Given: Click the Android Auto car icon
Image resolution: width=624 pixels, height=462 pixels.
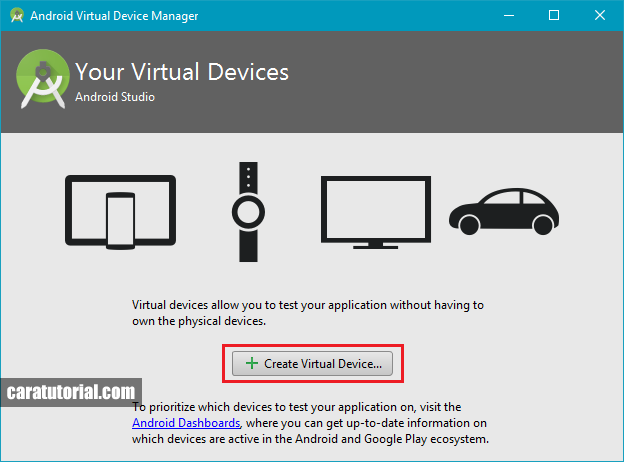Looking at the screenshot, I should 504,211.
